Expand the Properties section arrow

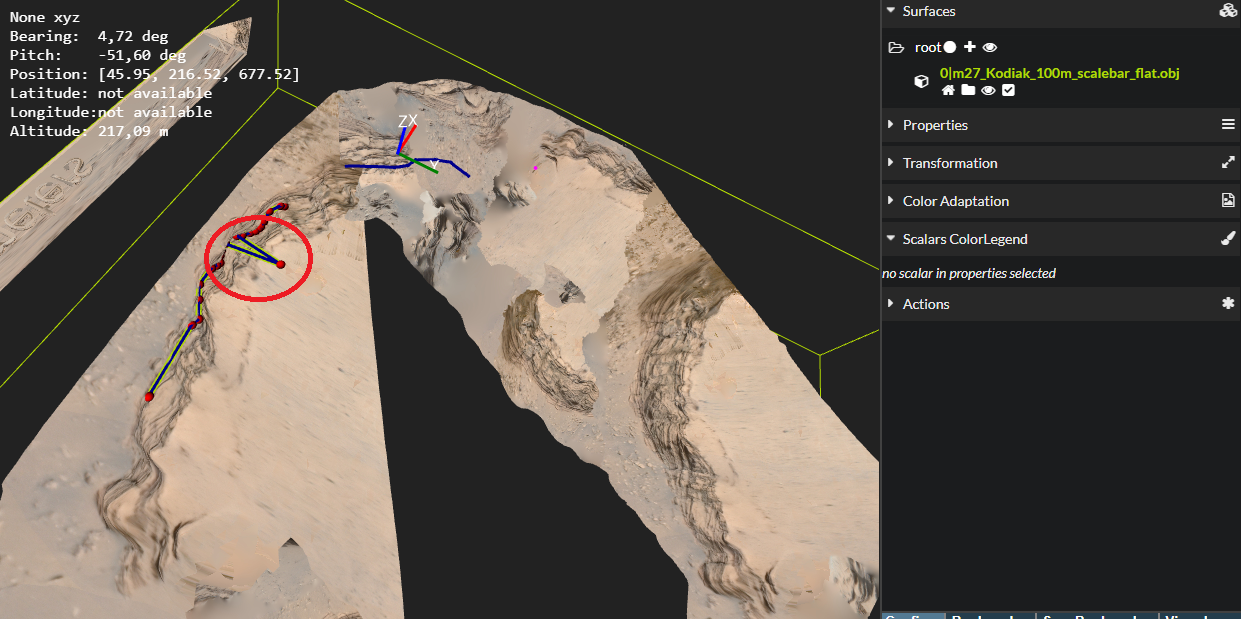click(890, 125)
